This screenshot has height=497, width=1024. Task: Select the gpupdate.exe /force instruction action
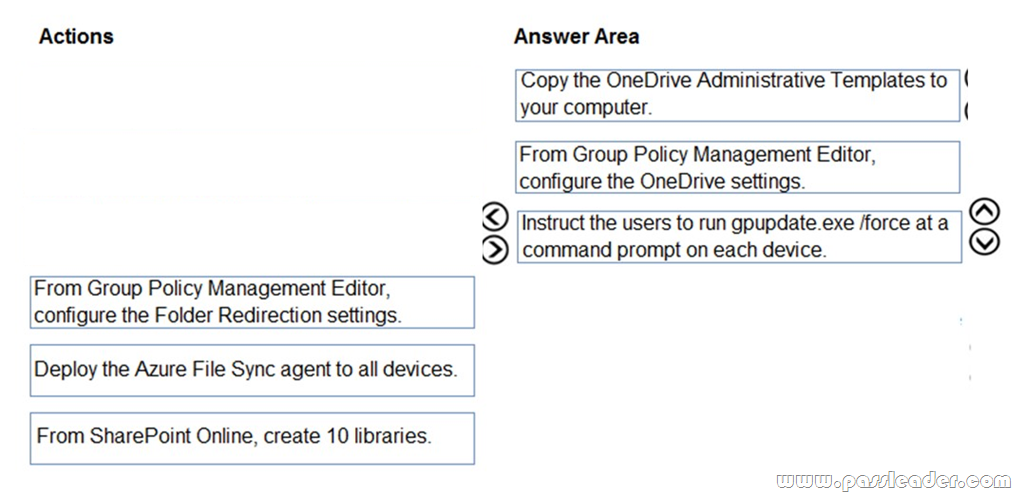click(x=739, y=236)
